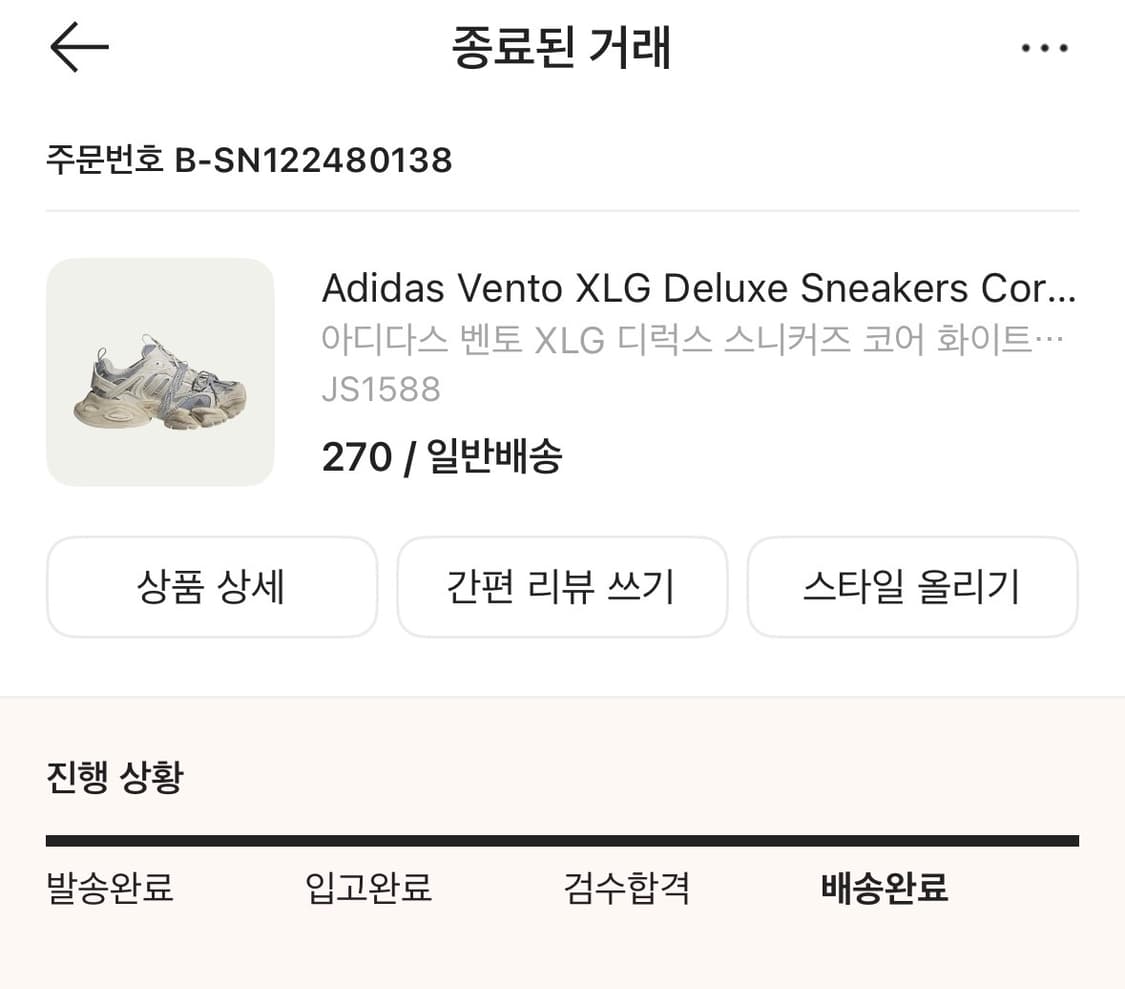Click the 종료된 거래 page title

(561, 48)
